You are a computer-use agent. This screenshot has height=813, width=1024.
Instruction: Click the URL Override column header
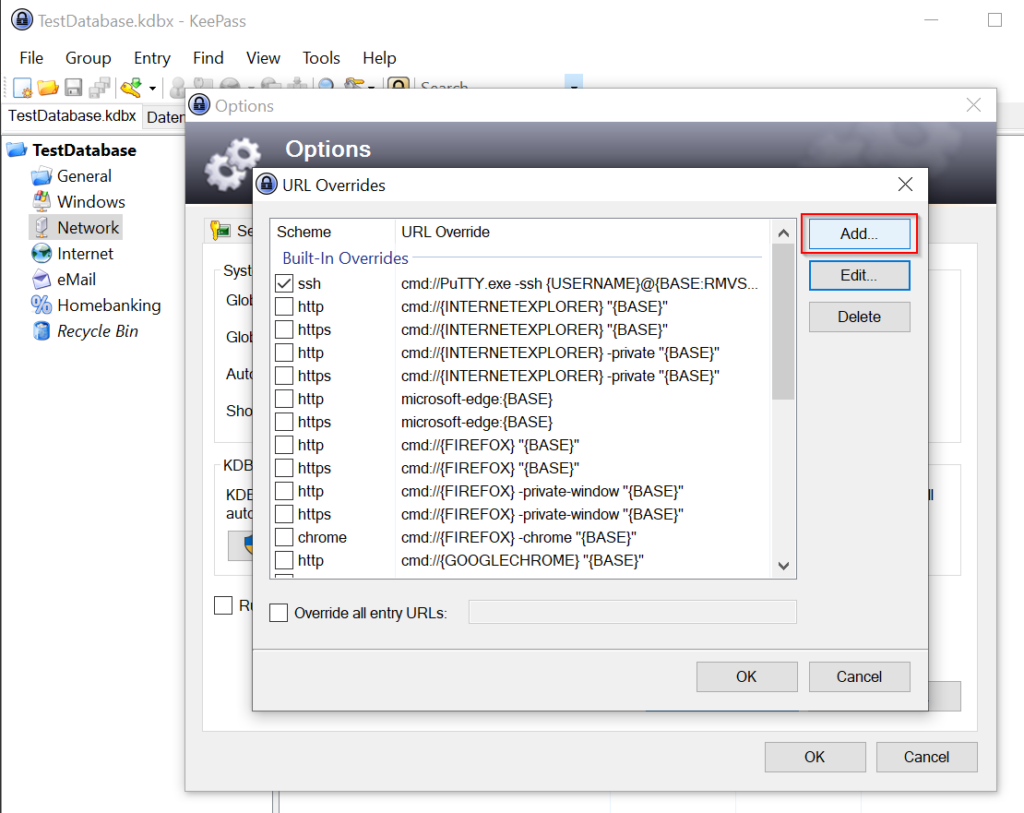583,232
